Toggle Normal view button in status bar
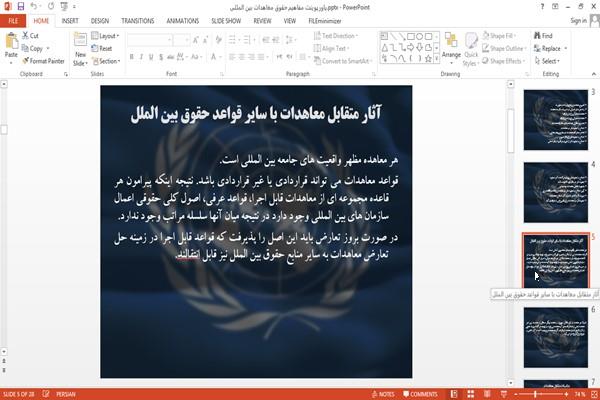 454,394
